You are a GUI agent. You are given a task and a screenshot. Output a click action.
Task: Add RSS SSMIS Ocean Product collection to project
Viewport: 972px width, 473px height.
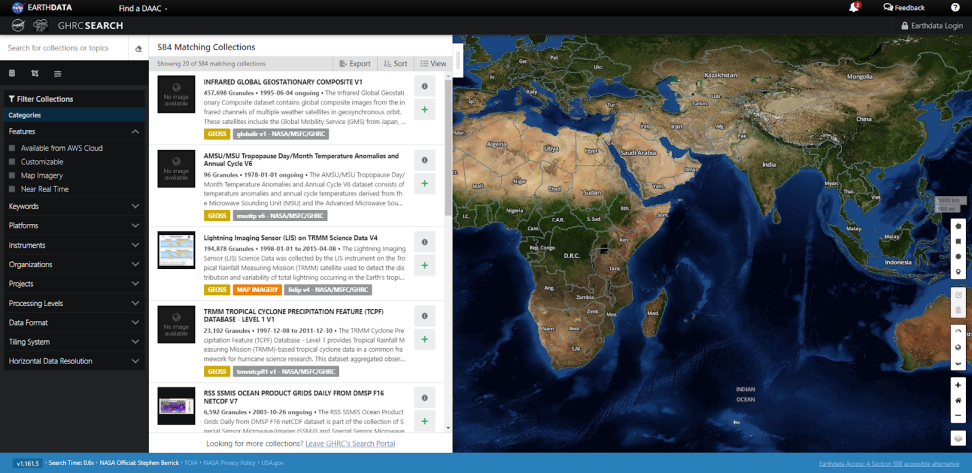425,421
